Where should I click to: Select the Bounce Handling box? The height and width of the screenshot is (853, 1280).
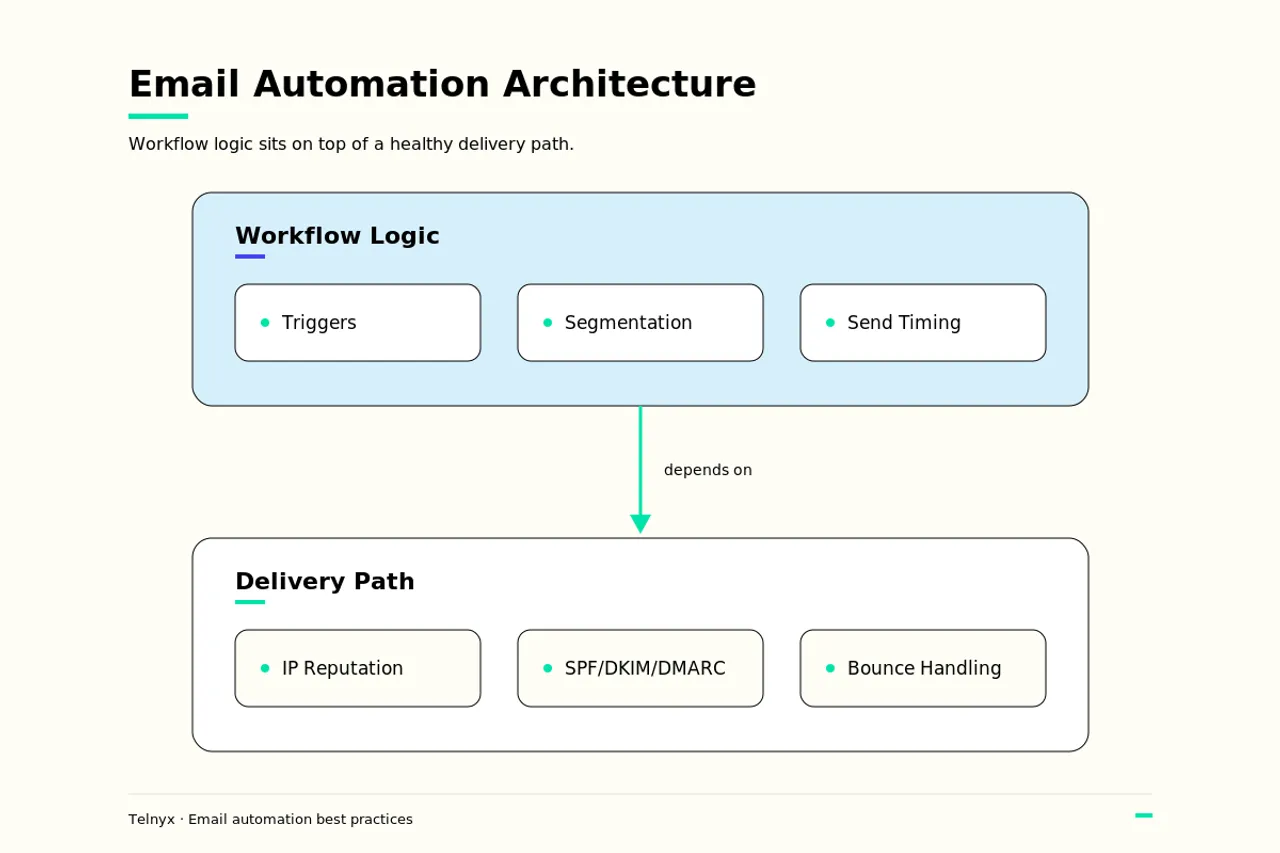pyautogui.click(x=923, y=668)
